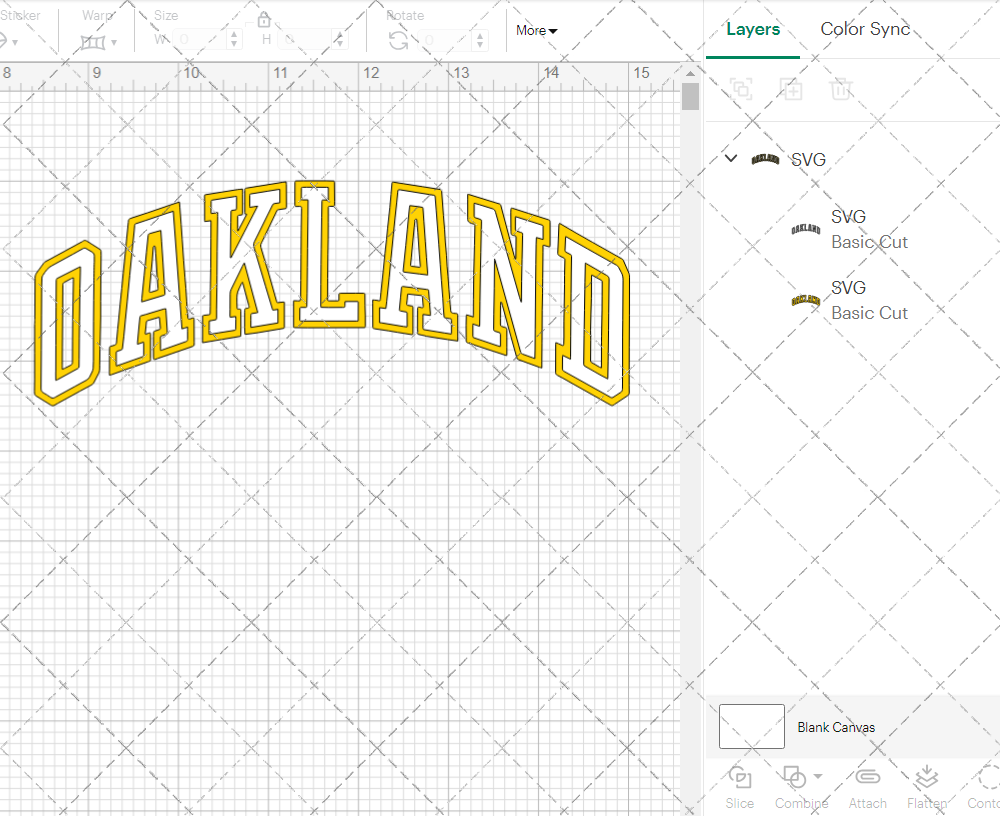Collapse the SVG group layer
Screen dimensions: 1000x816
[731, 158]
